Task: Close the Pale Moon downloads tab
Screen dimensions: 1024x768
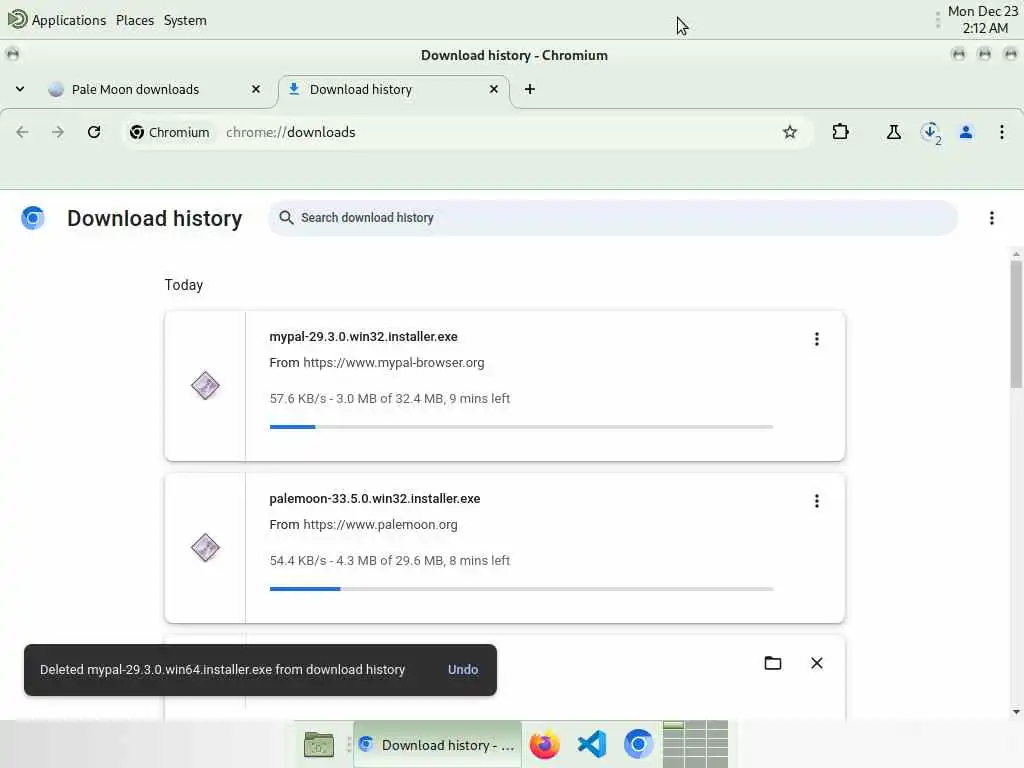Action: (256, 89)
